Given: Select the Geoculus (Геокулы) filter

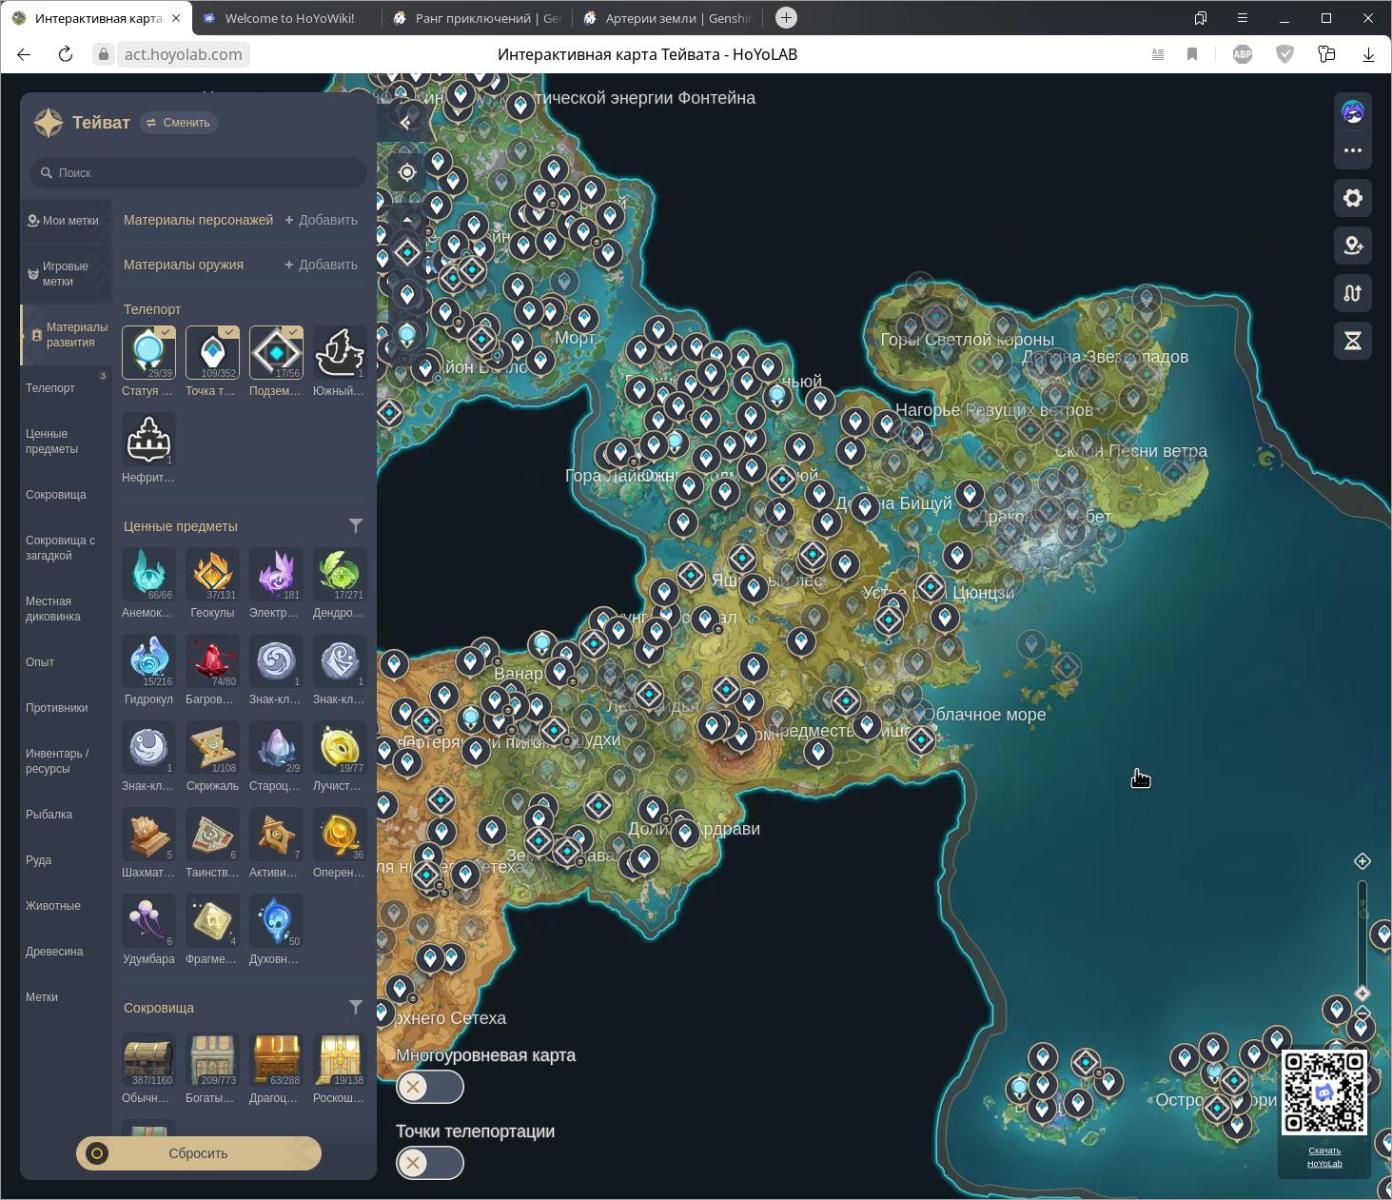Looking at the screenshot, I should point(212,574).
